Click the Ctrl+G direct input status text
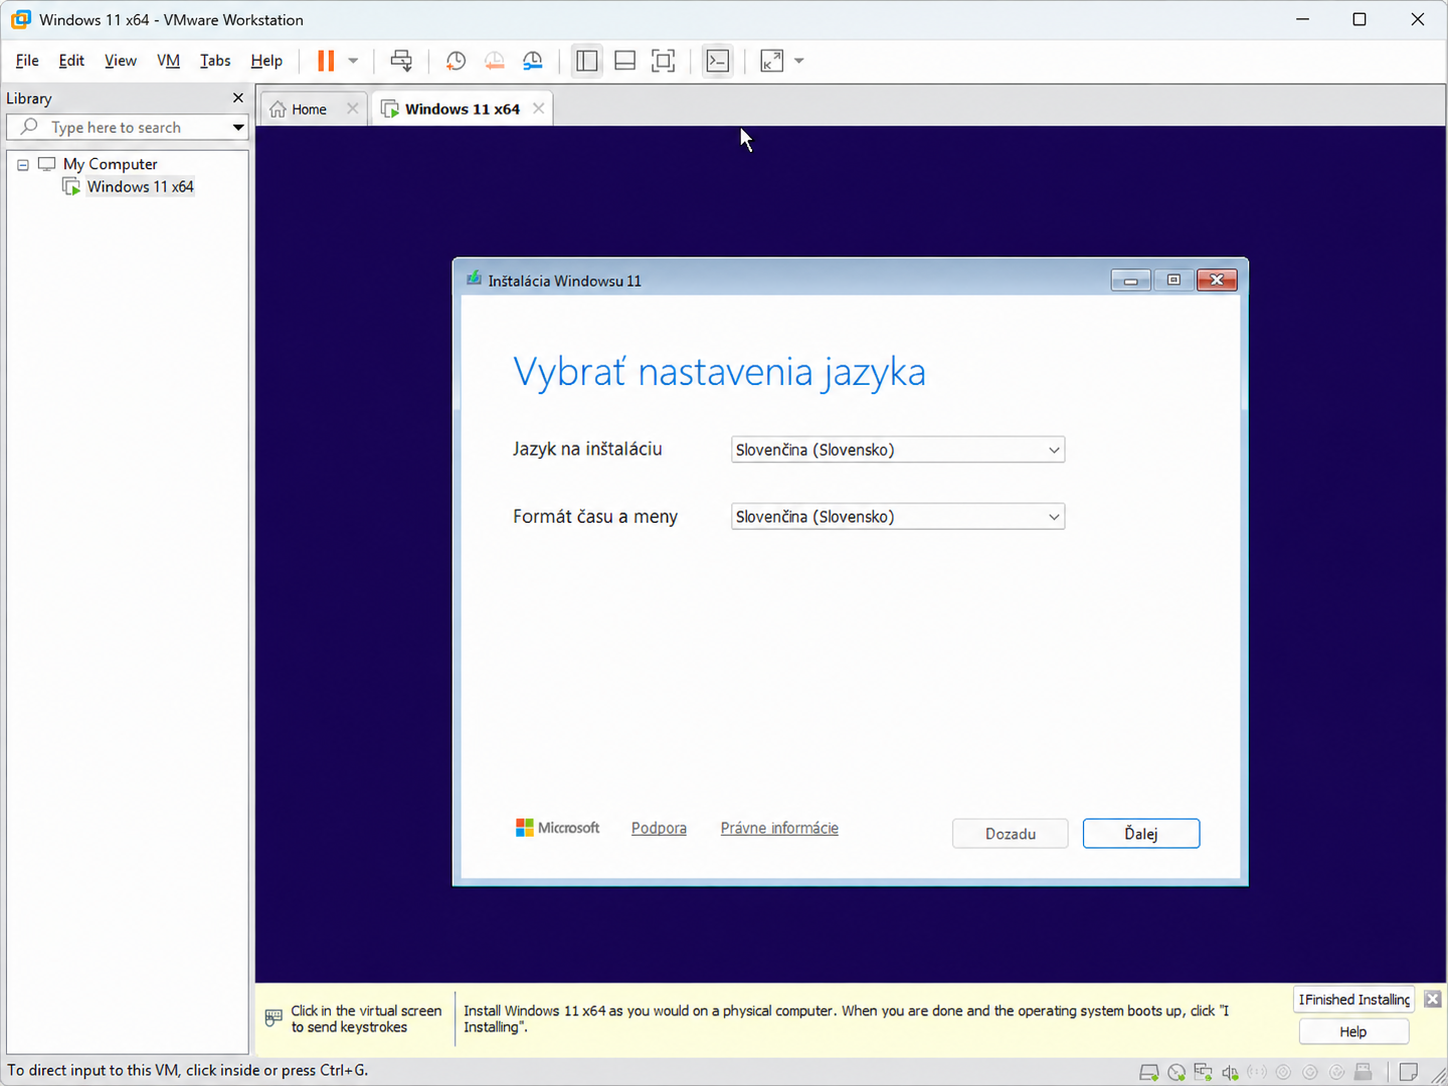The height and width of the screenshot is (1086, 1448). 188,1070
